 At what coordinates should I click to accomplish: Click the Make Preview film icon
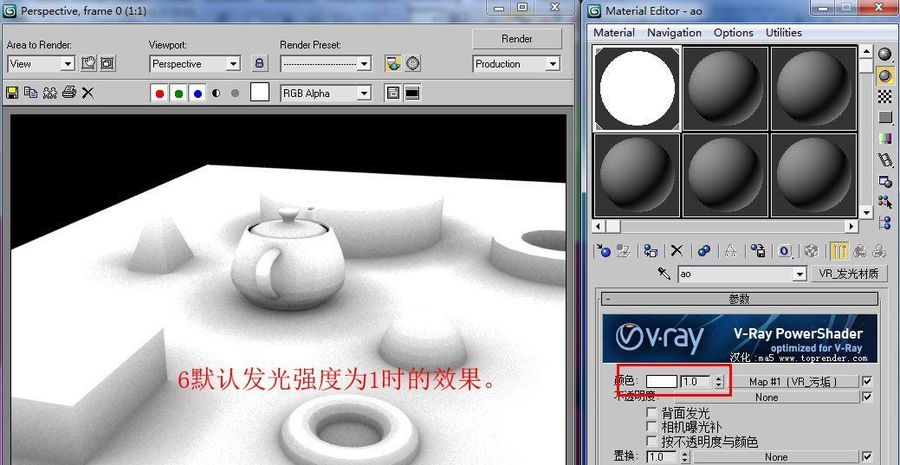[885, 160]
